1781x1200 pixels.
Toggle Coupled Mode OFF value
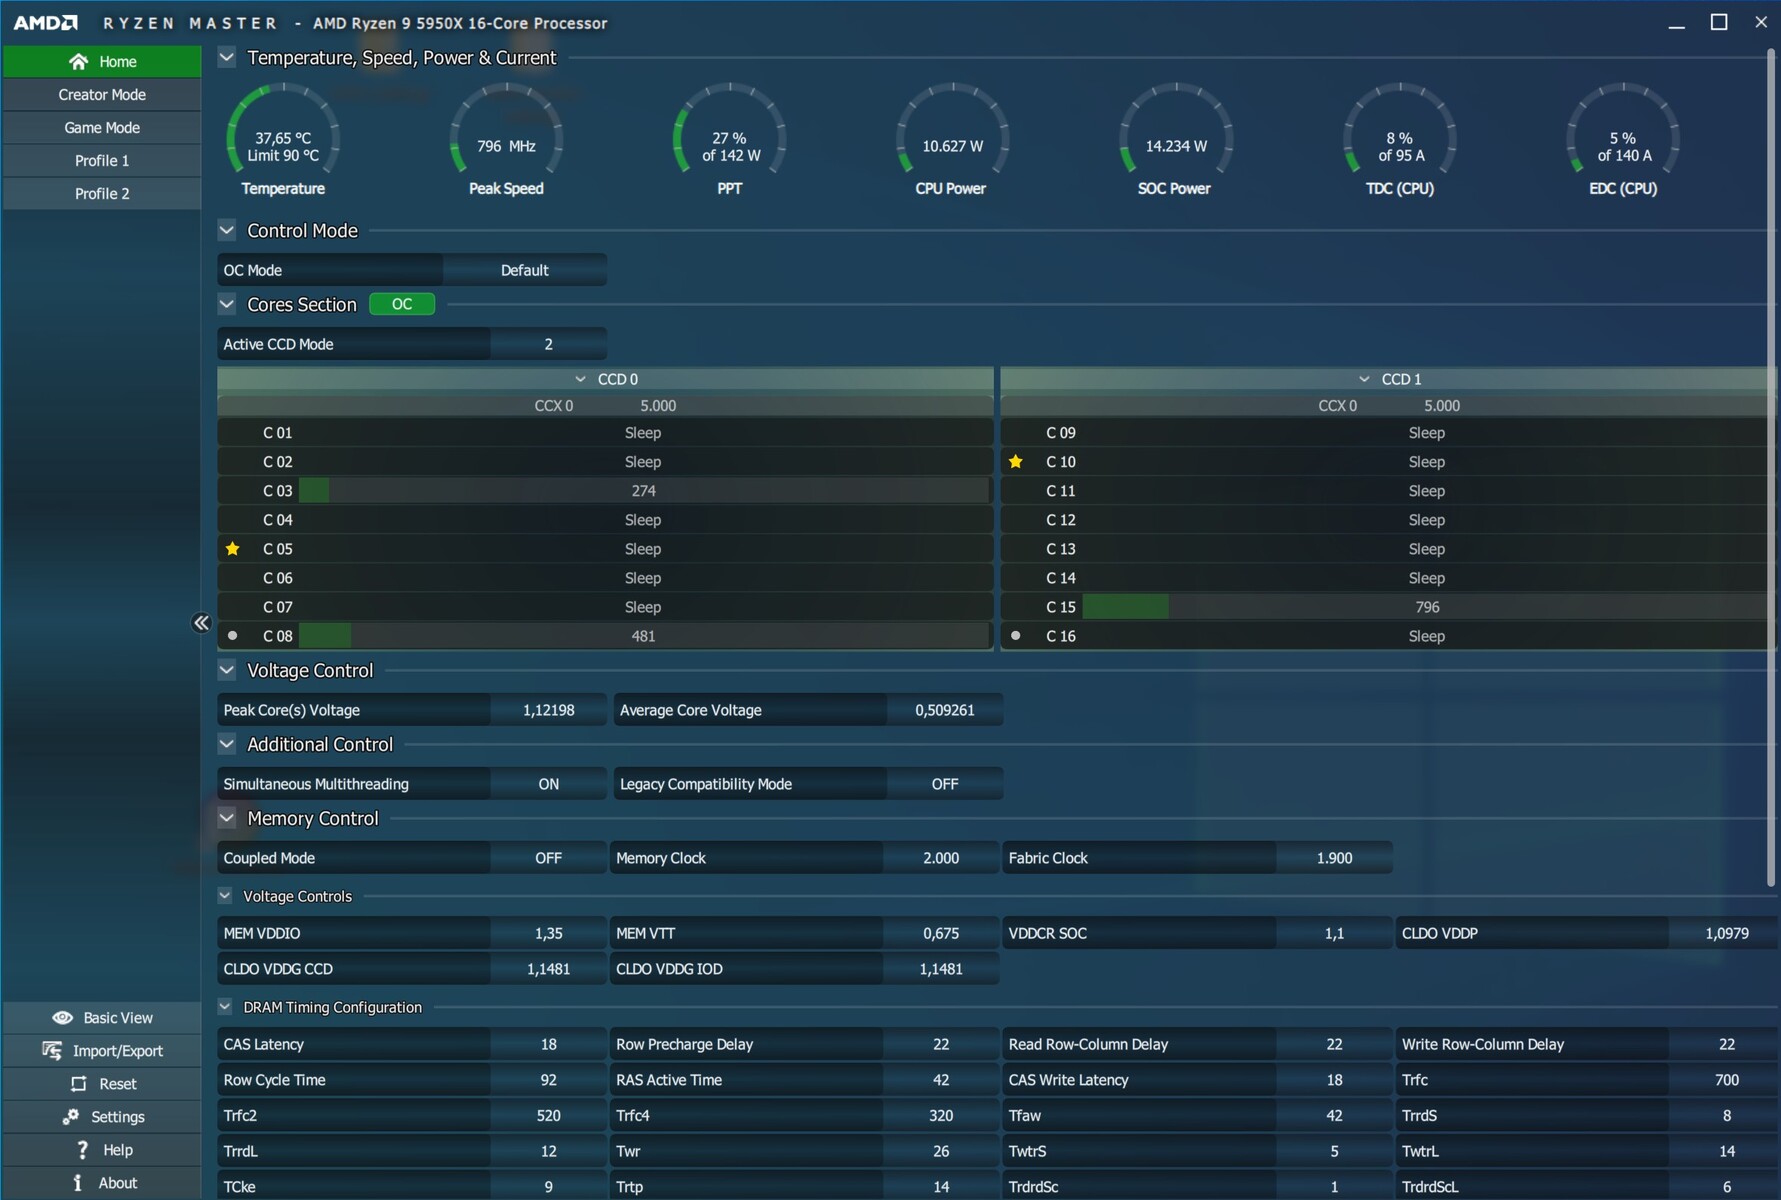point(548,858)
